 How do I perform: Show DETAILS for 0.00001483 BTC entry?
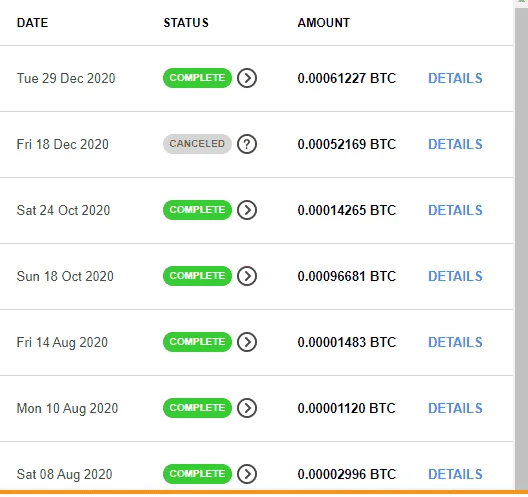point(455,342)
